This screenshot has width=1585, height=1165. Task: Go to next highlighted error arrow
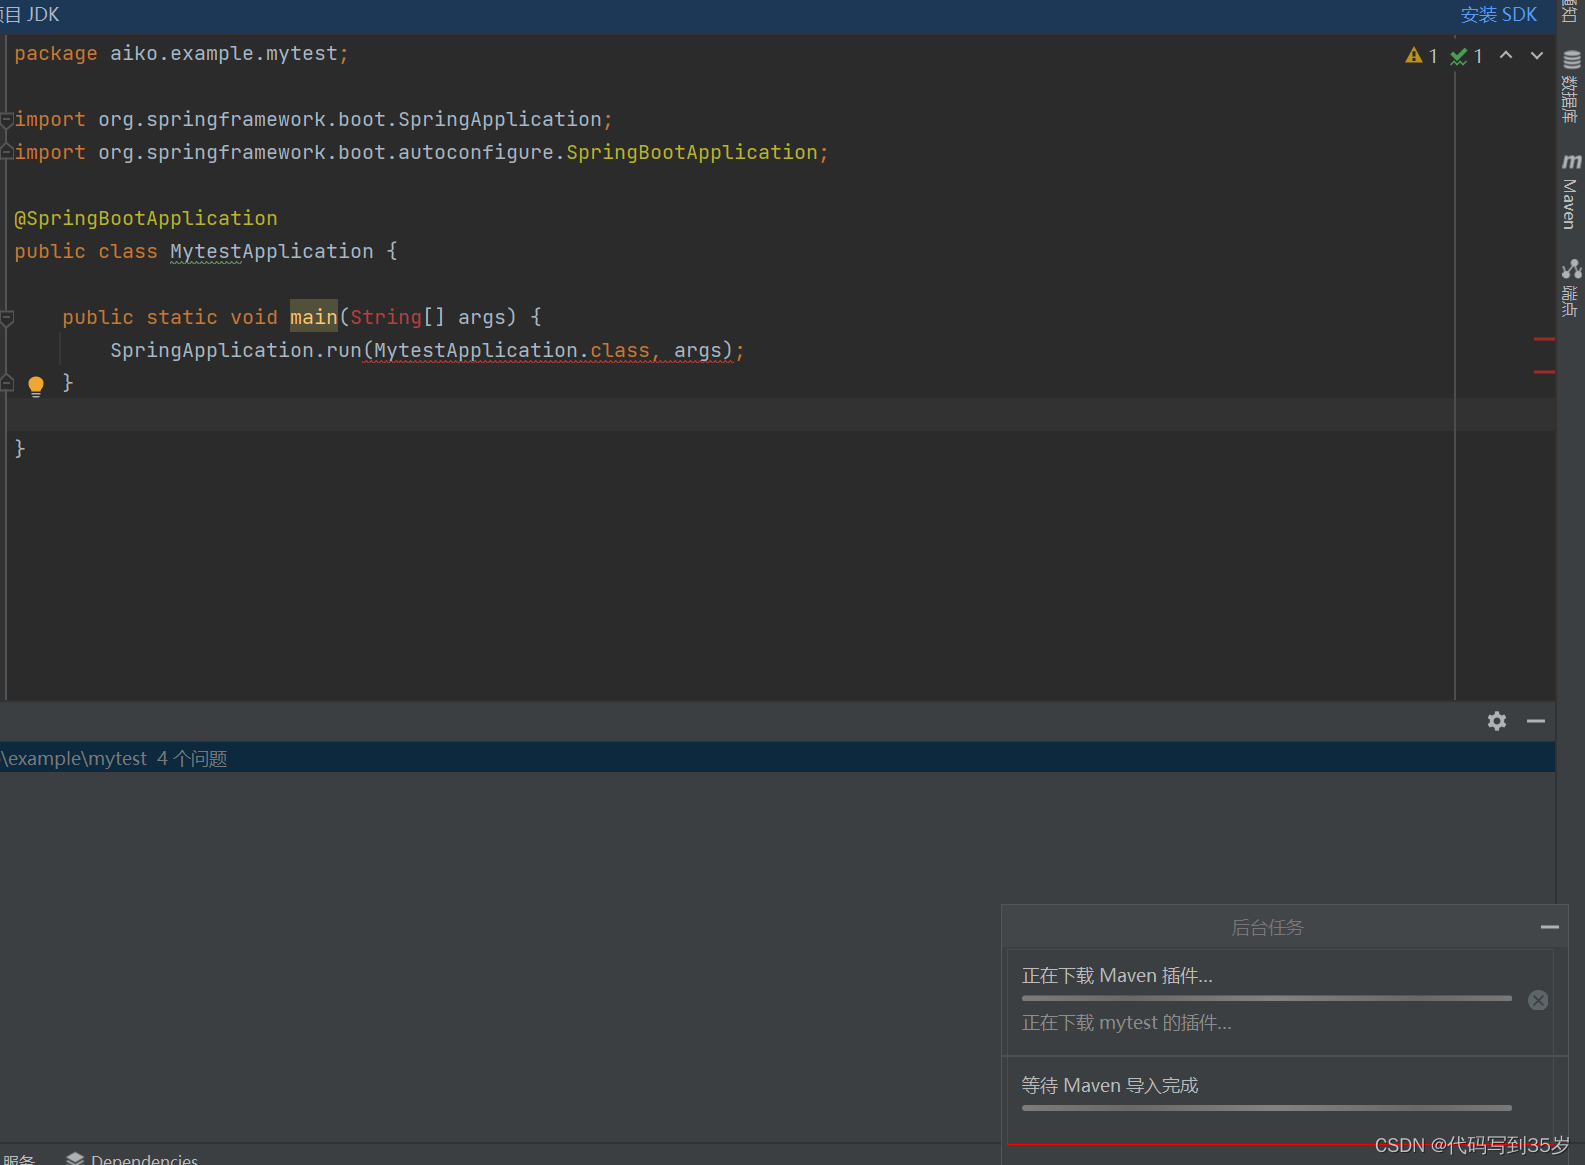coord(1537,56)
